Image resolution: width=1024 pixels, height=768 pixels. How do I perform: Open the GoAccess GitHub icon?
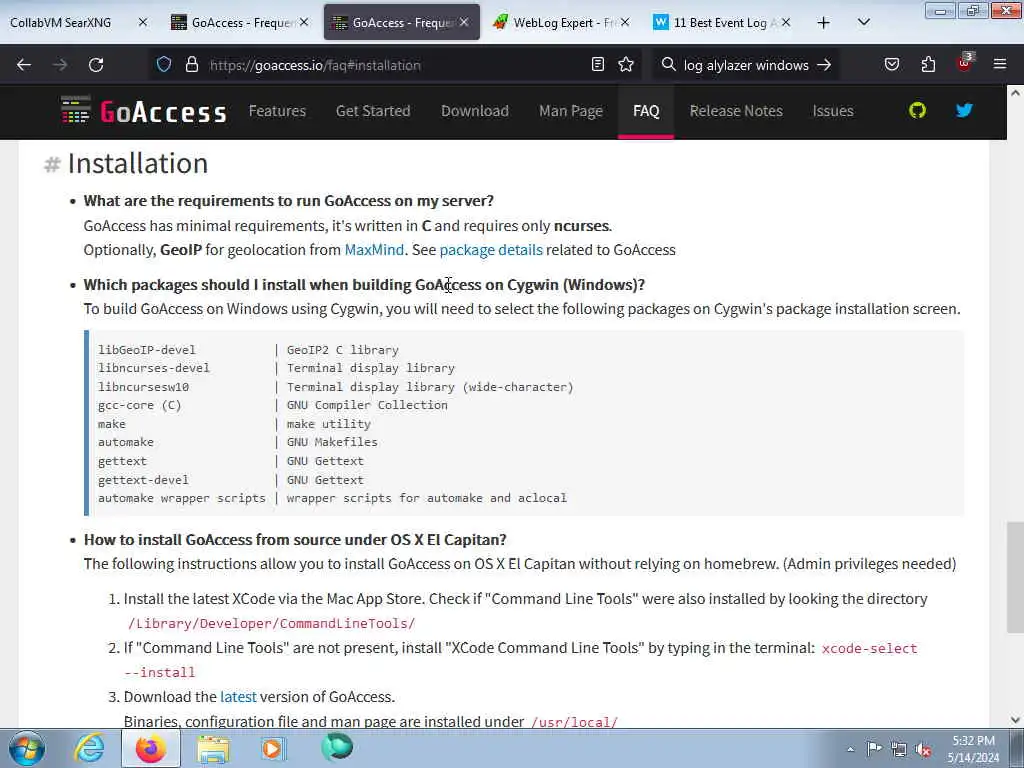[918, 110]
